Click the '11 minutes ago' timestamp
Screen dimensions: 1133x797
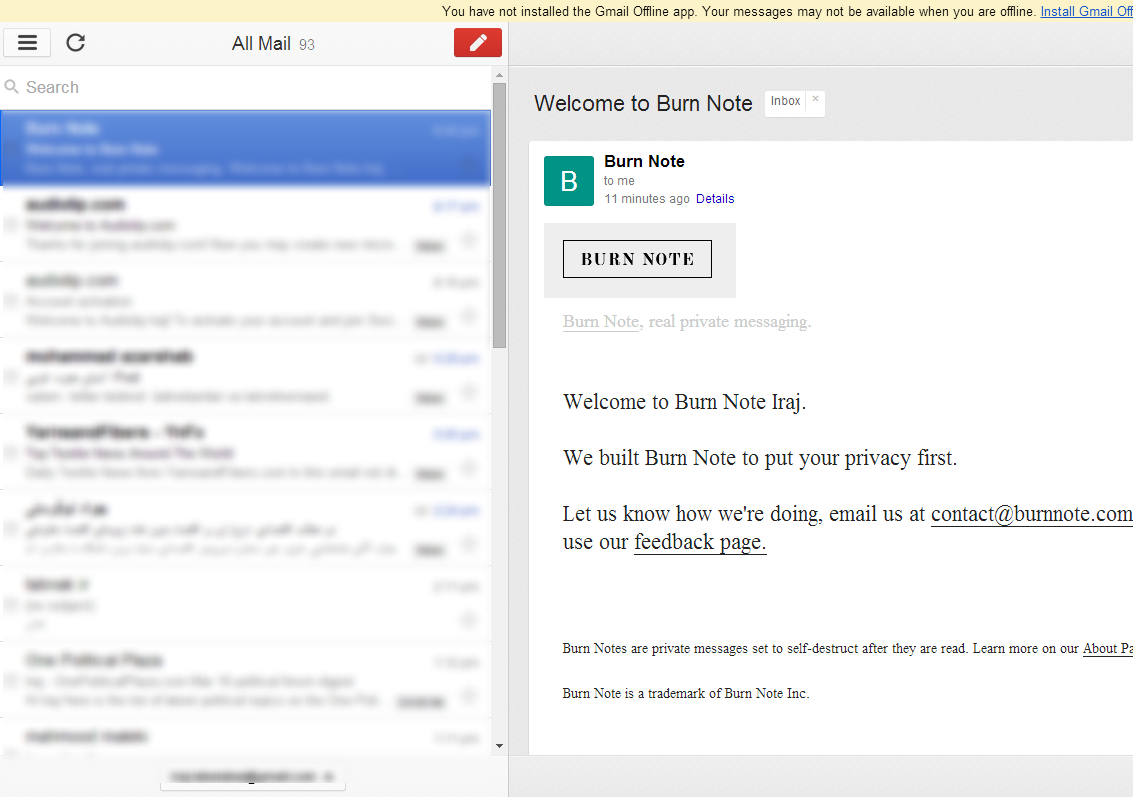pyautogui.click(x=647, y=199)
